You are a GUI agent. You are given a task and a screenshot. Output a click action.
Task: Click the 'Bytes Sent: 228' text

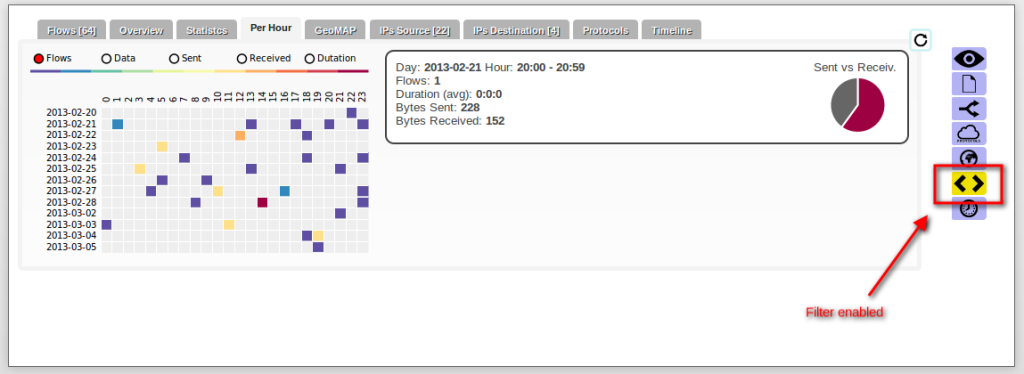[x=438, y=108]
